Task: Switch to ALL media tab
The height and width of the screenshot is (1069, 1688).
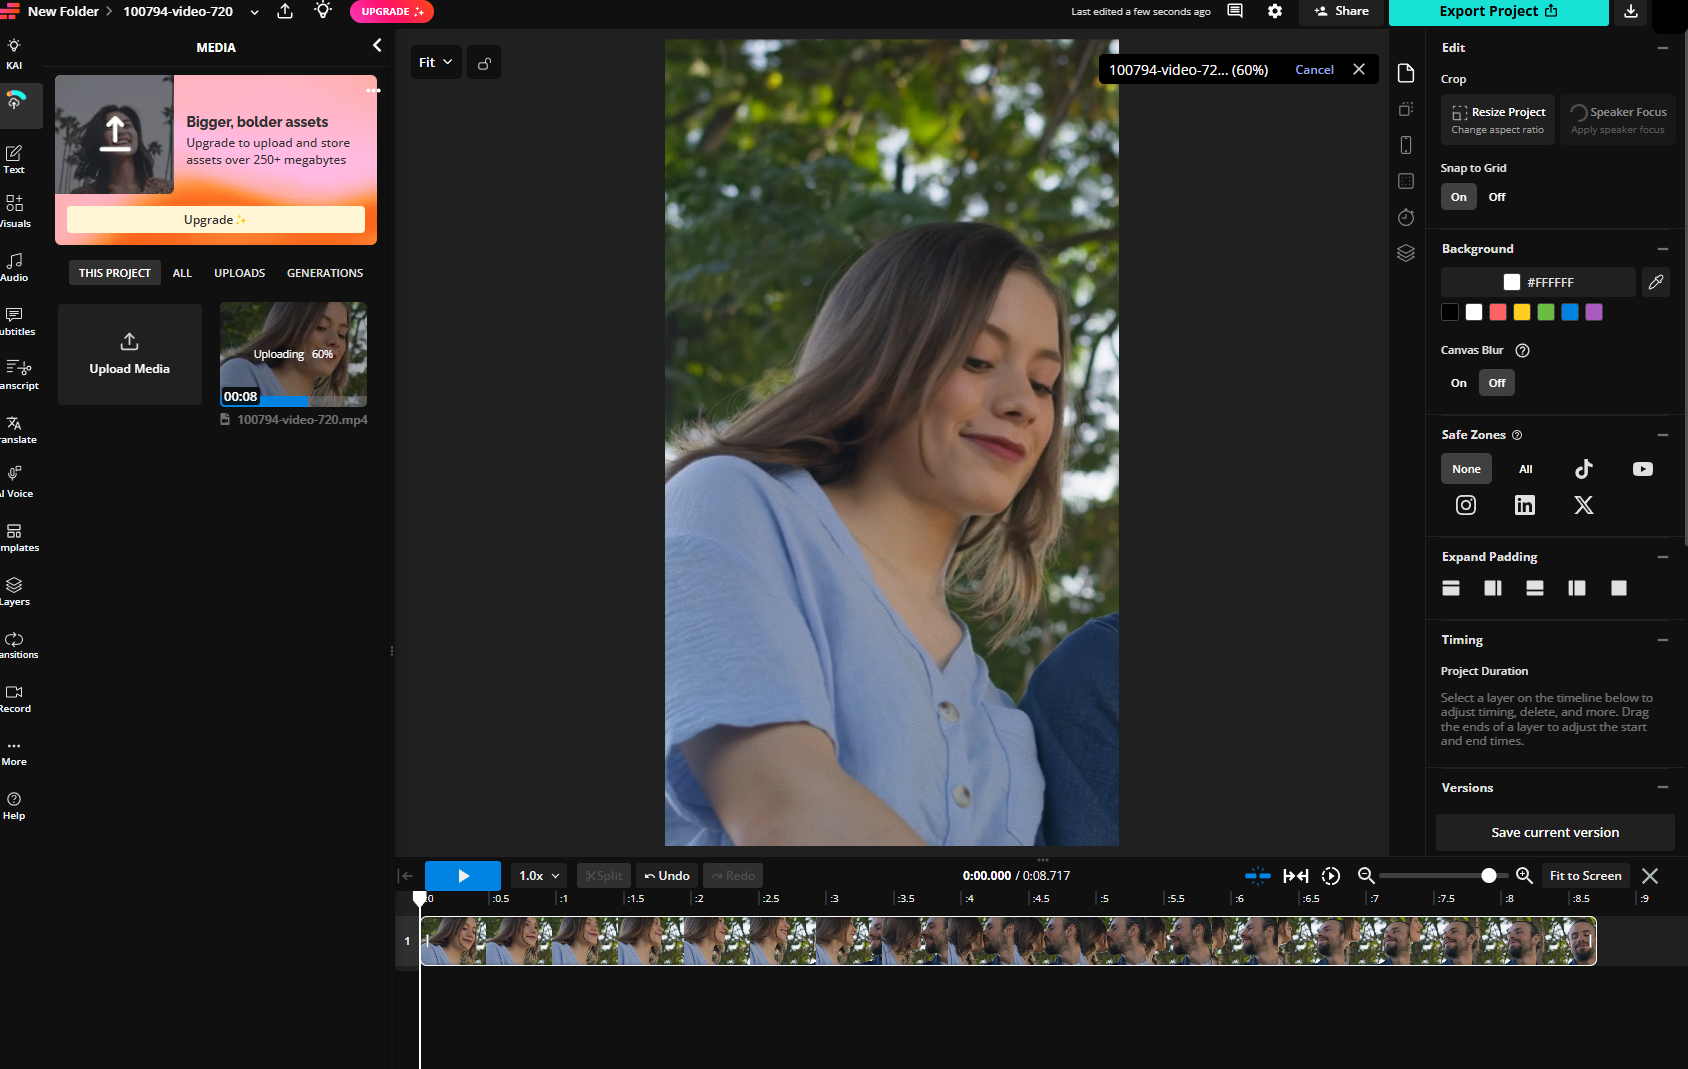Action: pos(182,273)
